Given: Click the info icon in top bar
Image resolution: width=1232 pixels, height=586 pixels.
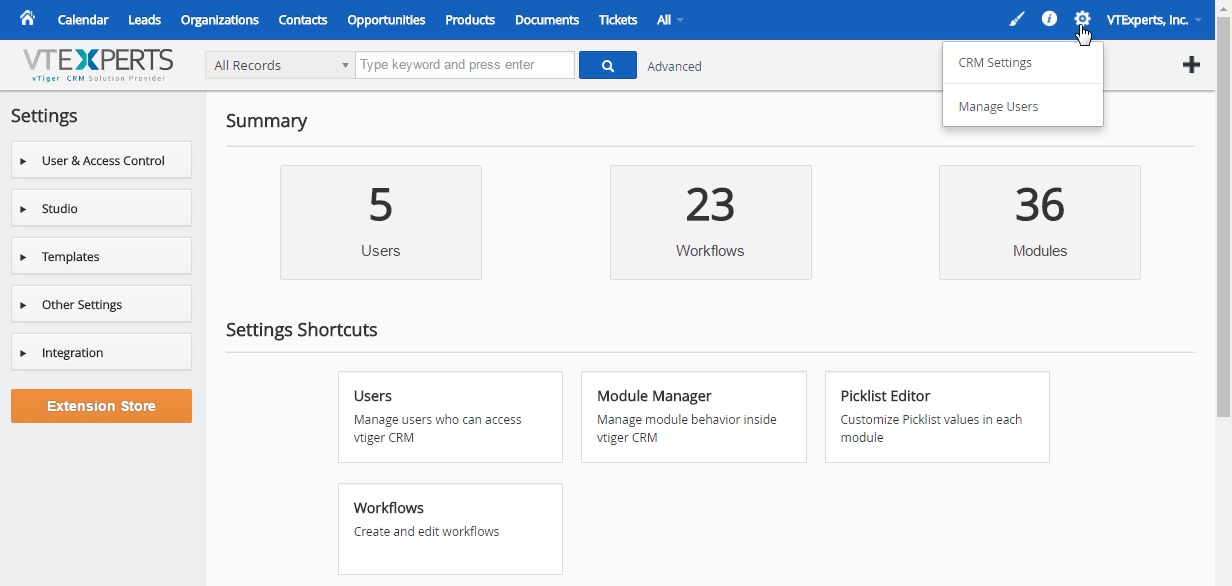Looking at the screenshot, I should (1049, 19).
